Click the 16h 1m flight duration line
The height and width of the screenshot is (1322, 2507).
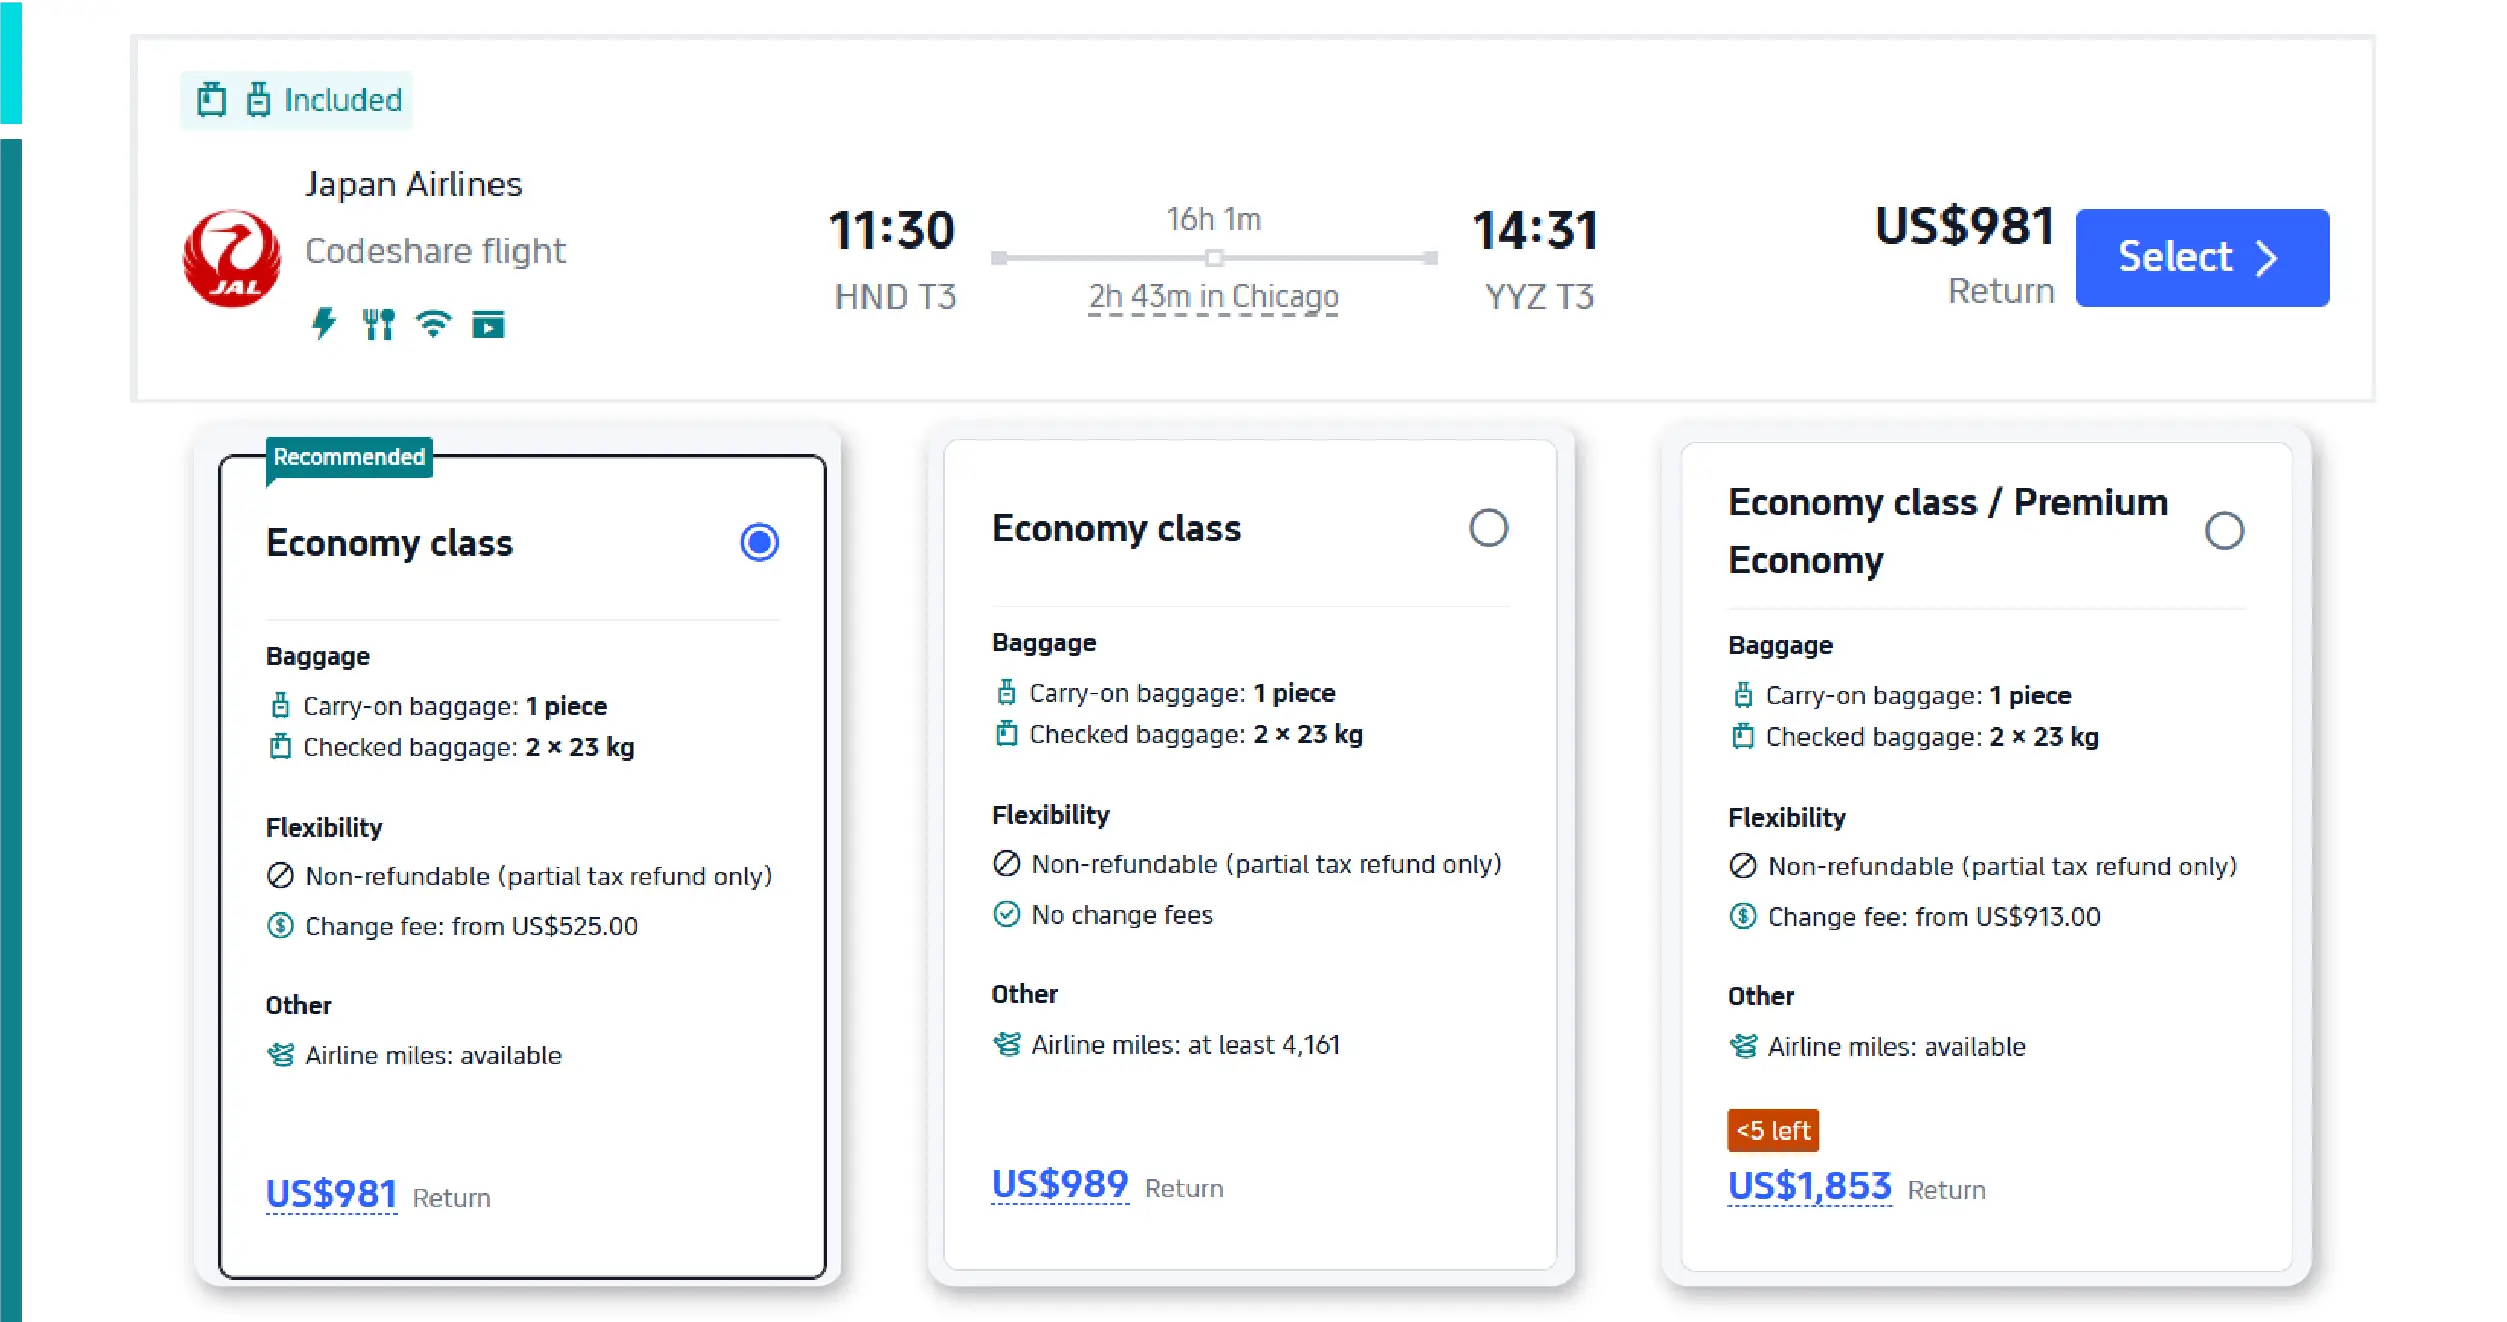click(x=1214, y=258)
